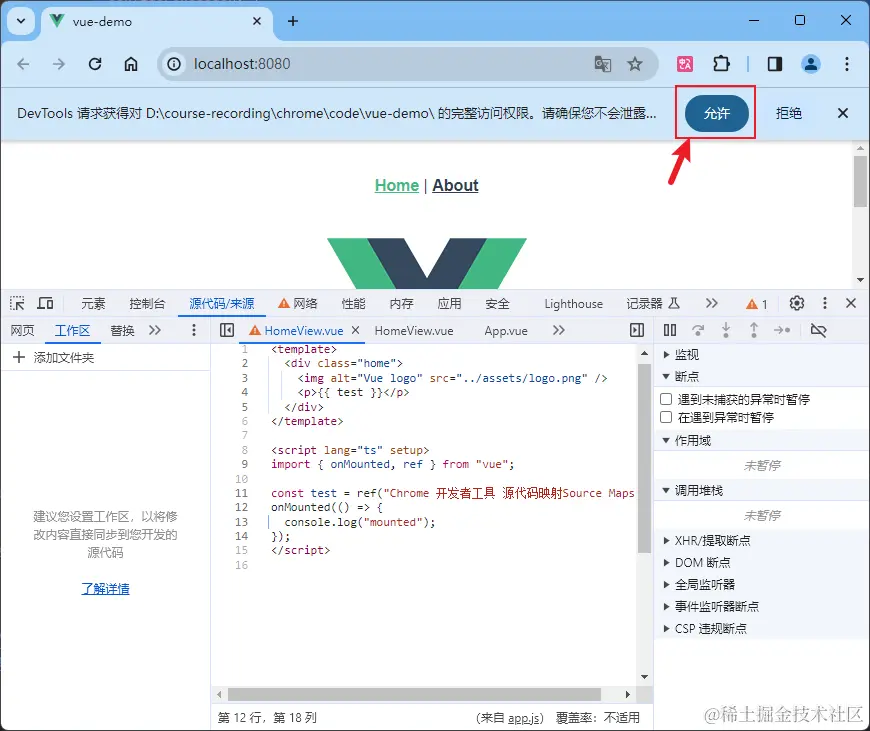The image size is (870, 731).
Task: Go to the browser home page
Action: (x=131, y=64)
